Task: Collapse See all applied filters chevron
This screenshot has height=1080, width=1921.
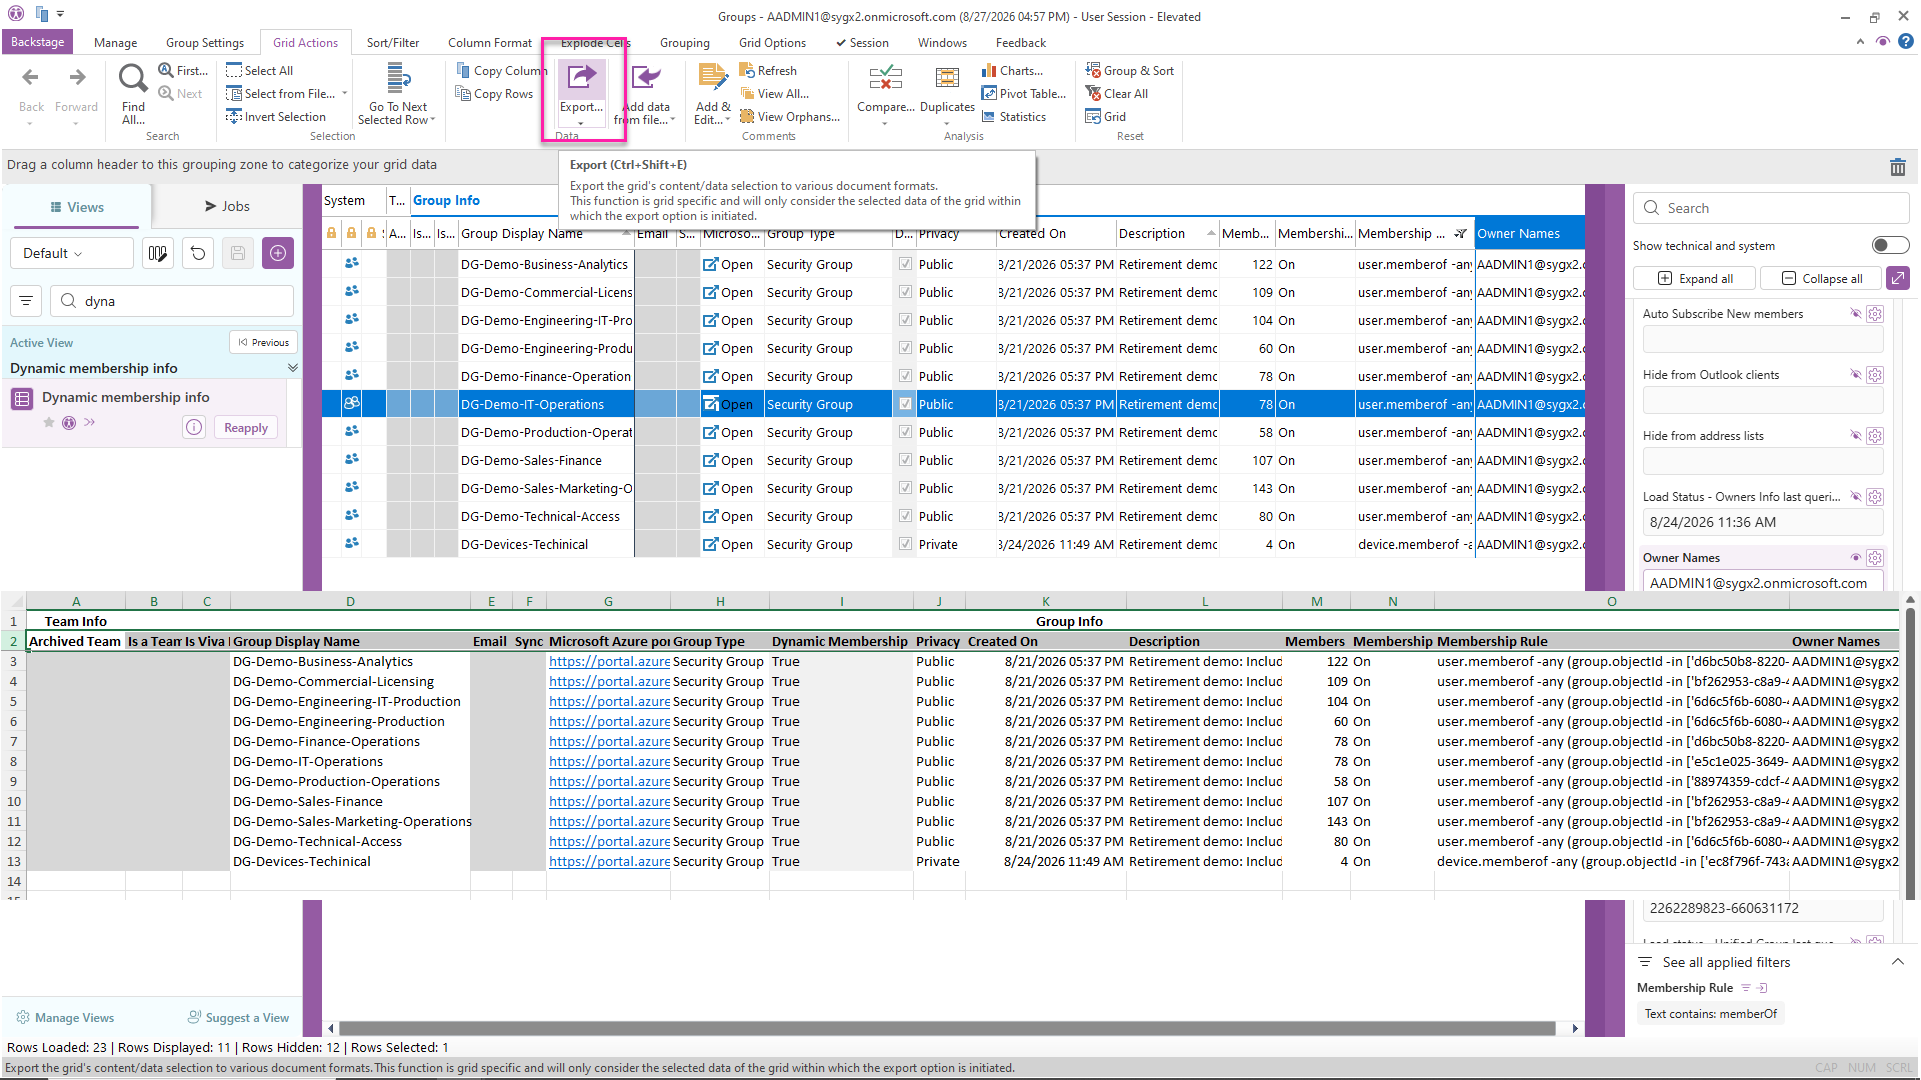Action: [1898, 962]
